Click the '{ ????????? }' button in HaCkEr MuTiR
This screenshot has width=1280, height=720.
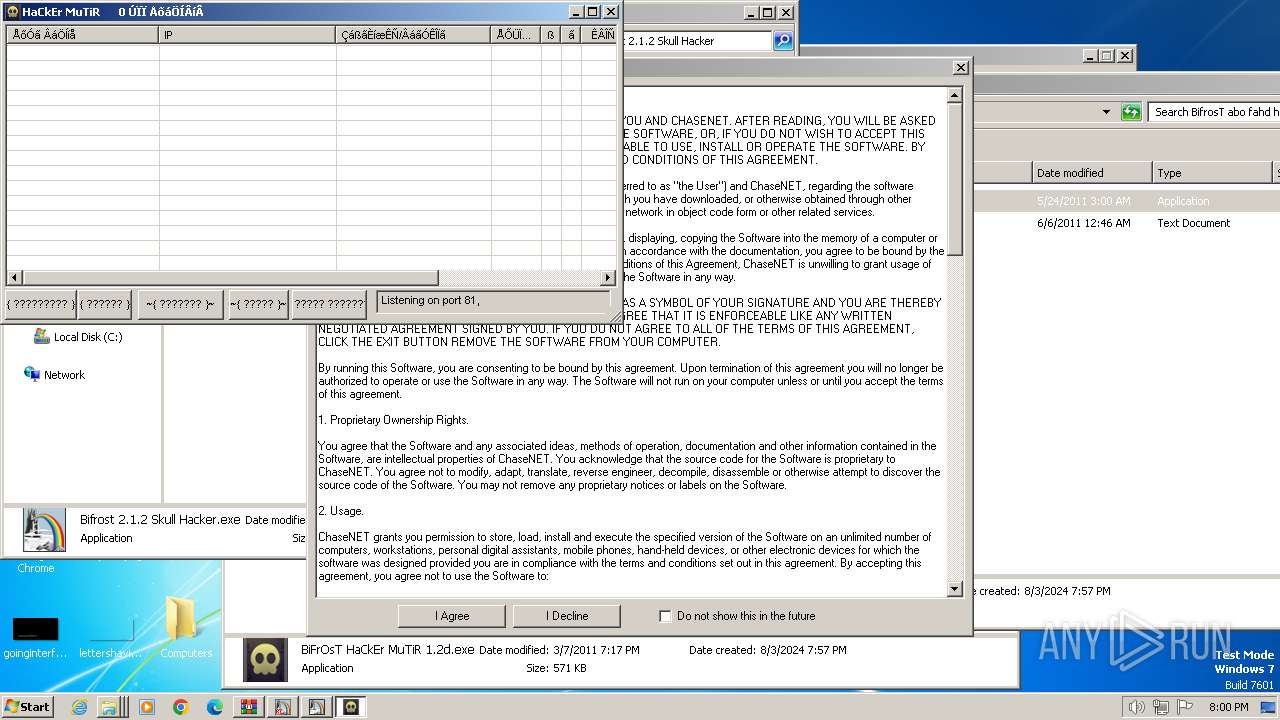[41, 305]
